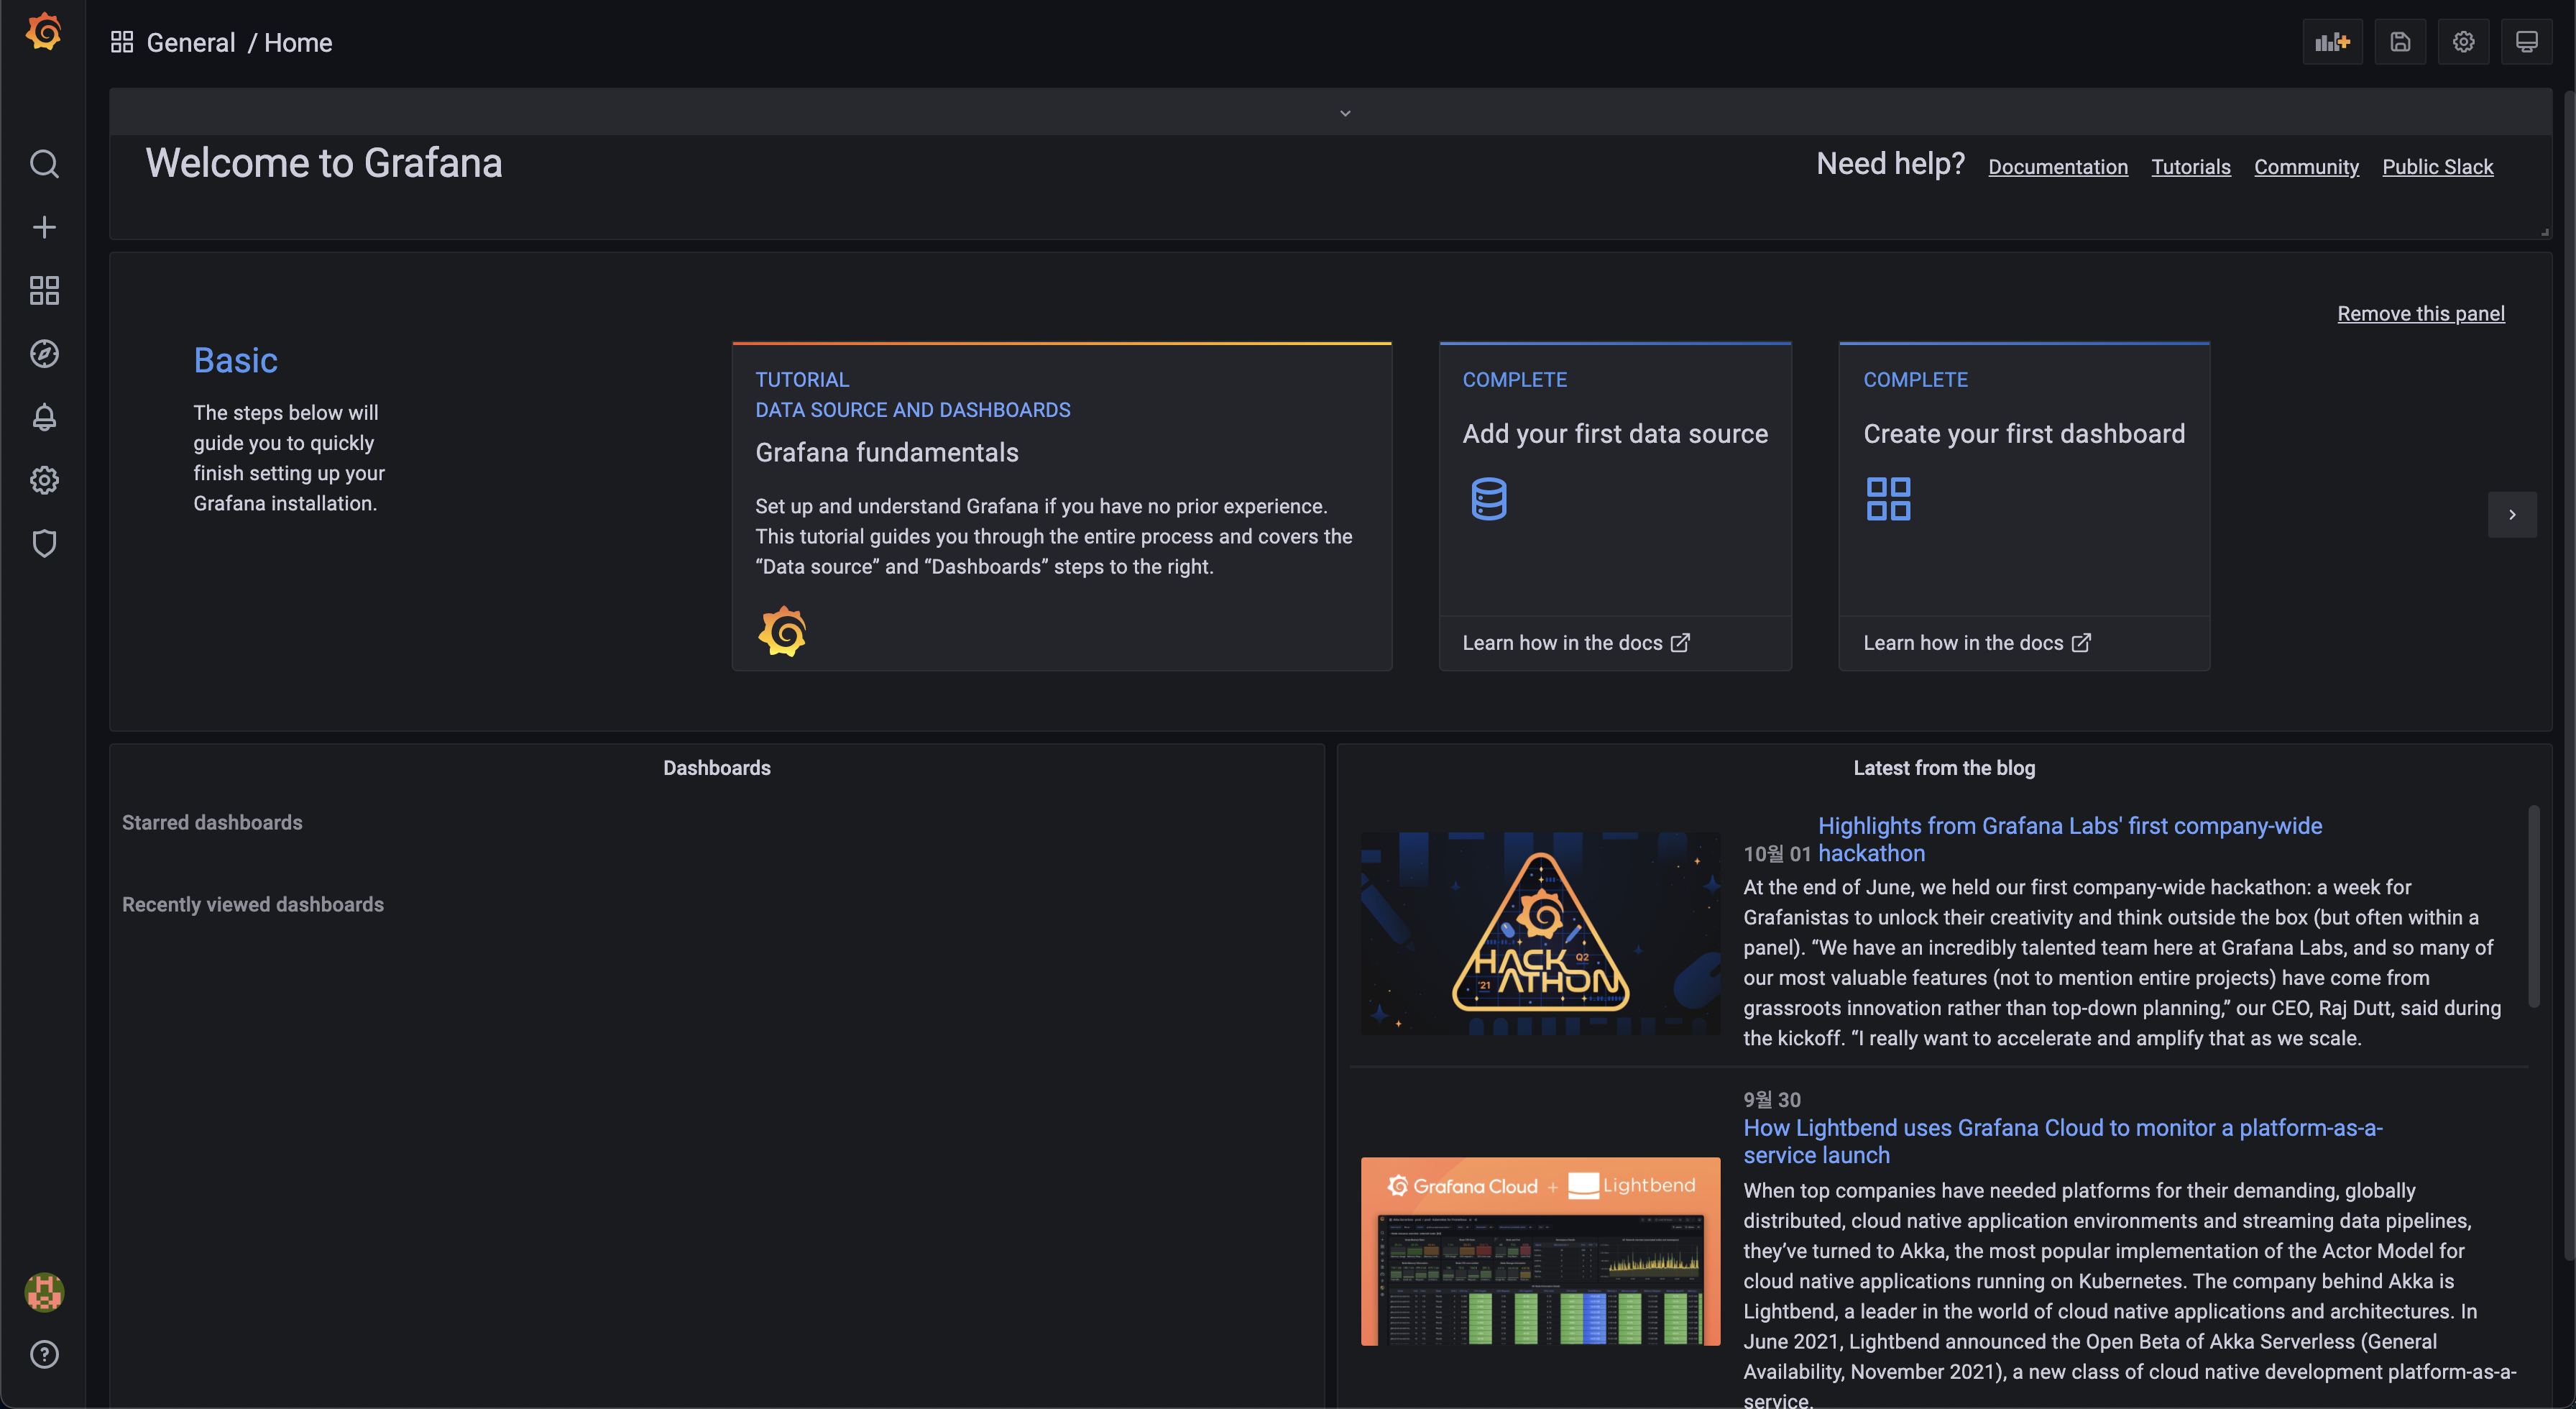Open Alerting bell icon in sidebar
The height and width of the screenshot is (1409, 2576).
tap(44, 417)
